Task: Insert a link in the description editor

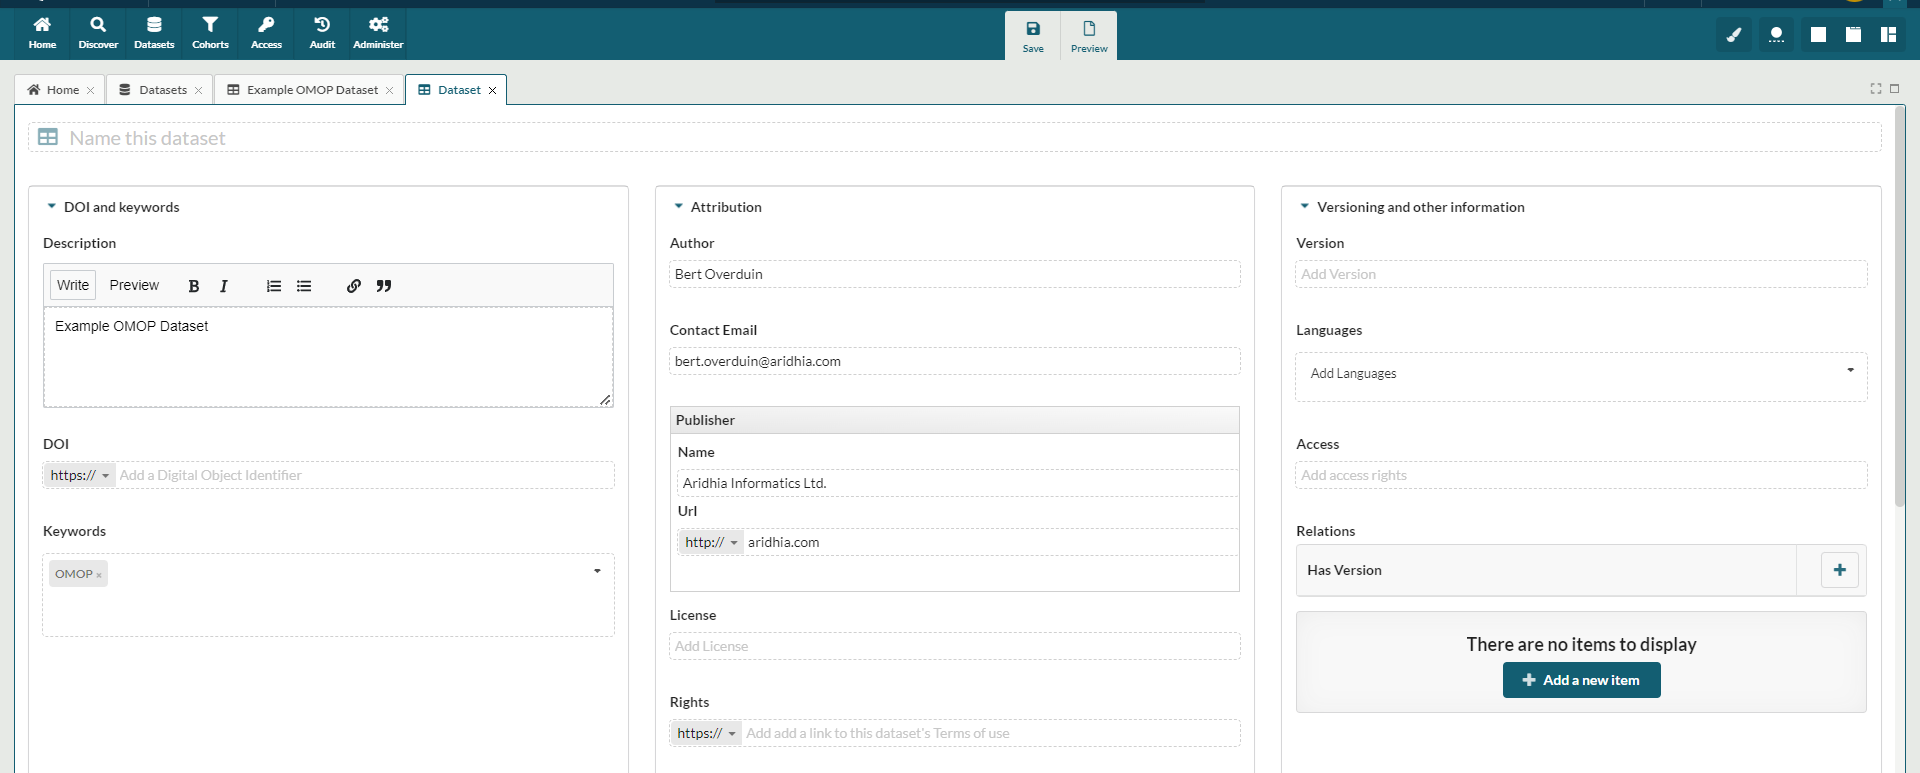Action: 354,286
